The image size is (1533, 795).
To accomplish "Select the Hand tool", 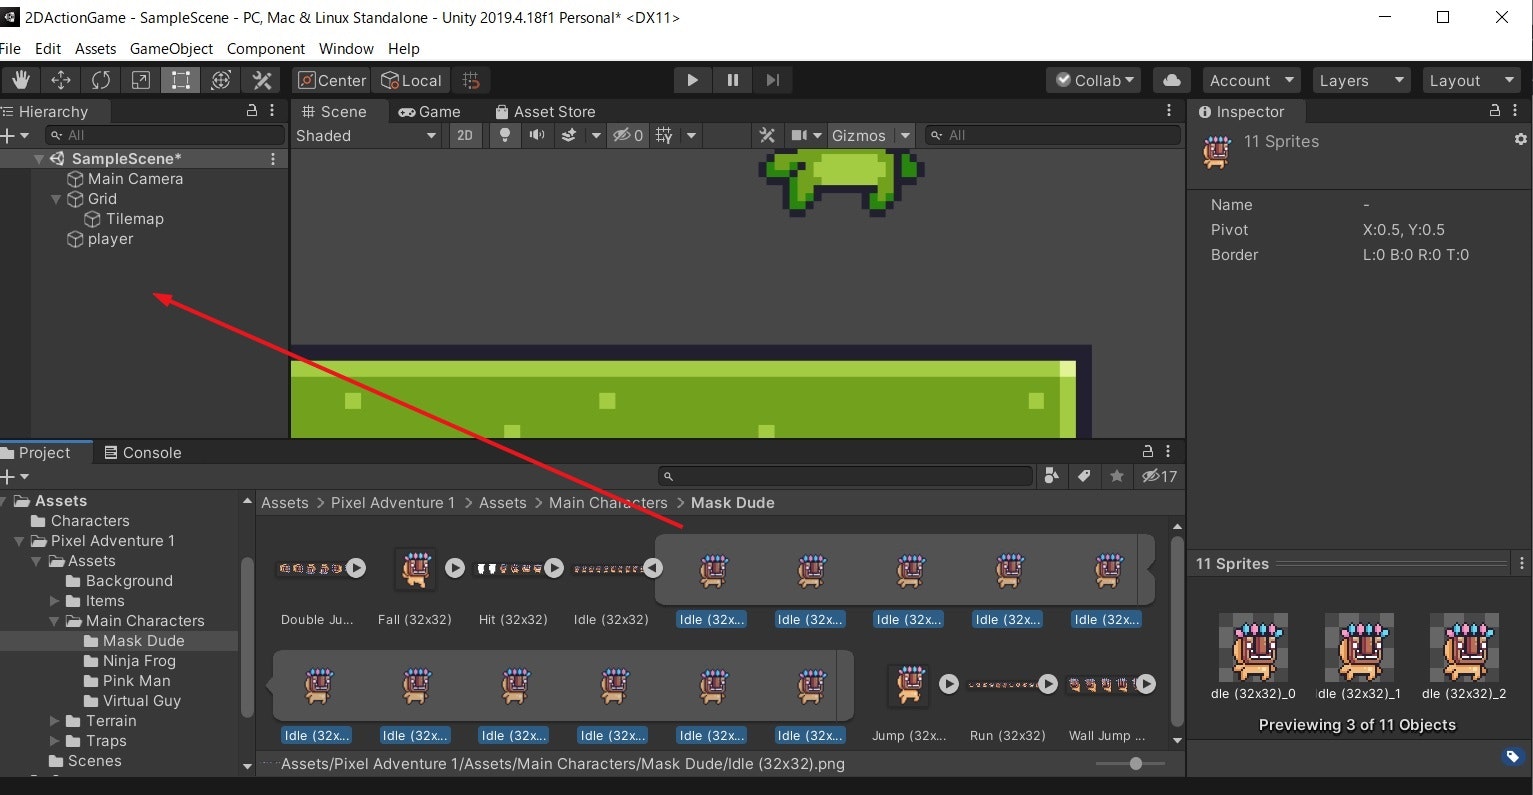I will tap(21, 80).
